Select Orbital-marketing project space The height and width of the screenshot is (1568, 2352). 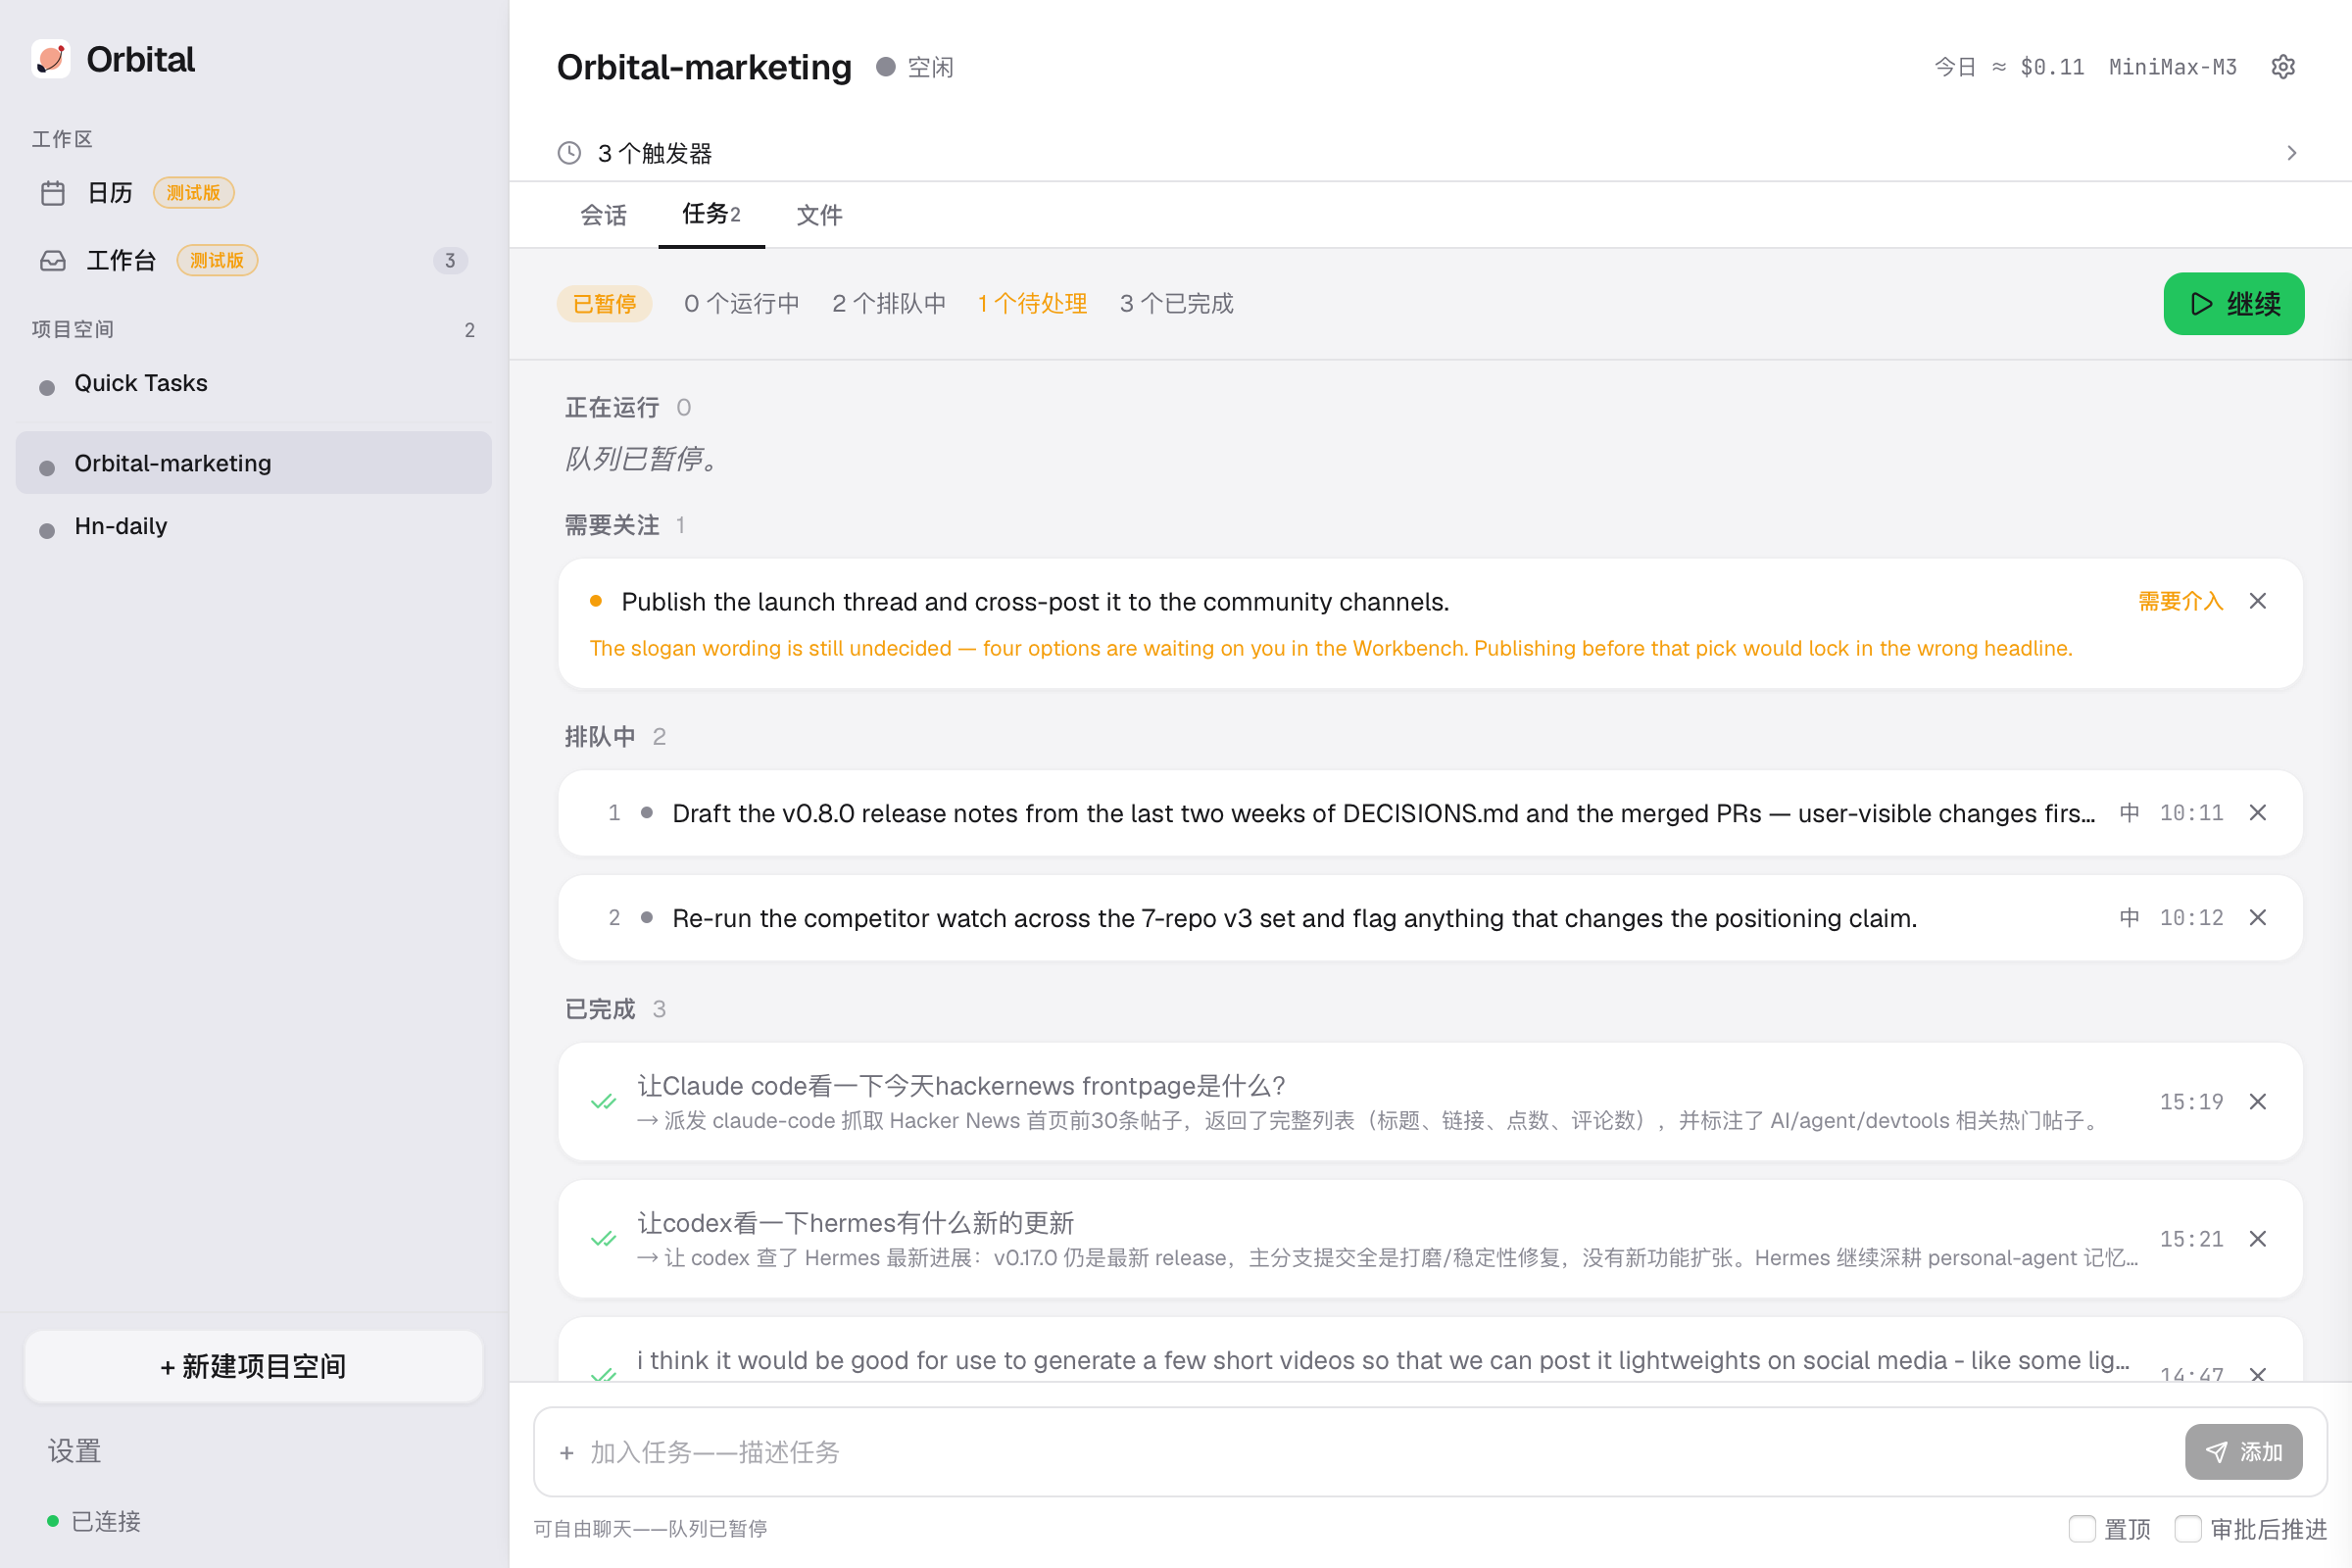coord(253,463)
